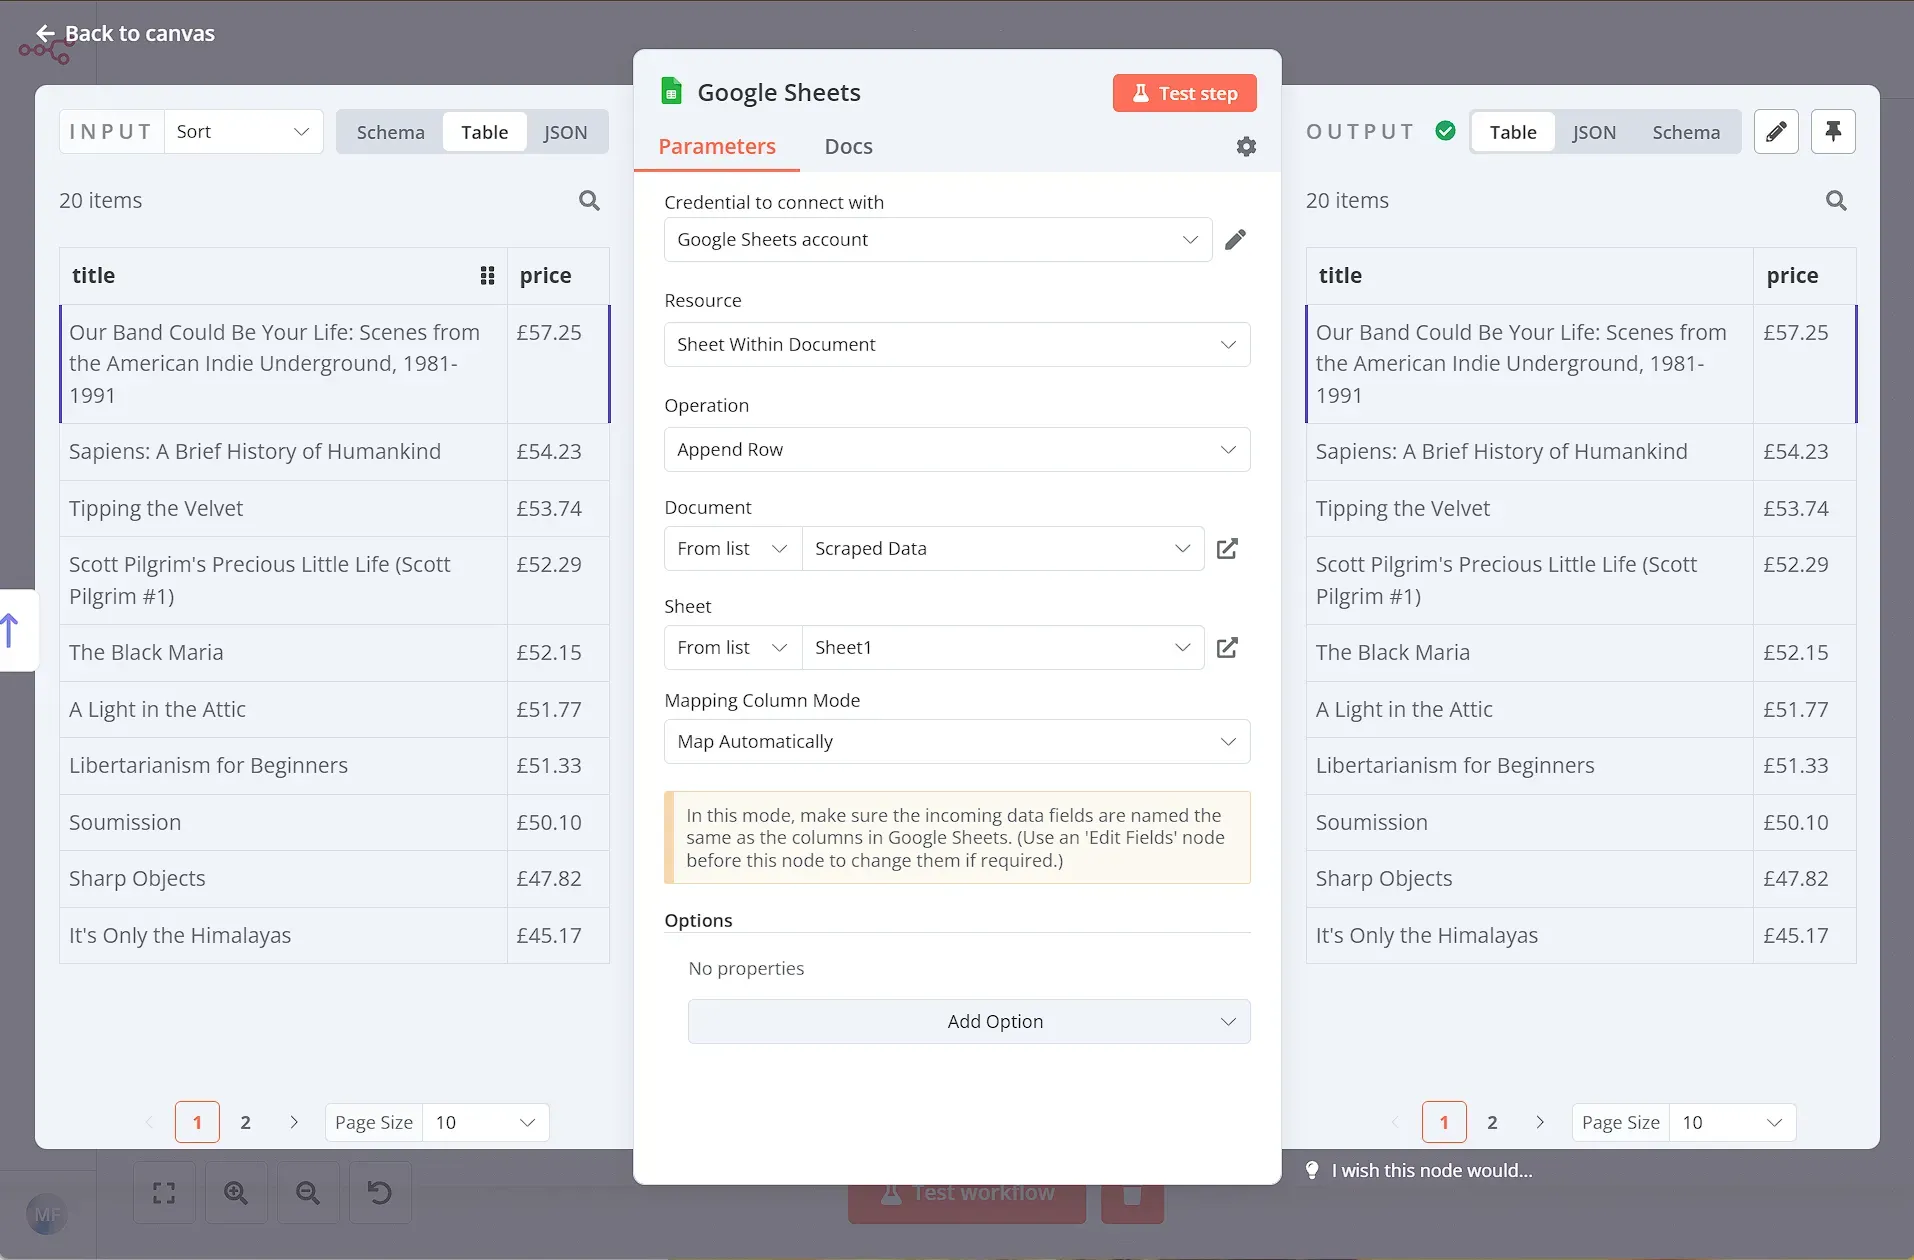This screenshot has width=1914, height=1260.
Task: Pin the output data
Action: (1834, 131)
